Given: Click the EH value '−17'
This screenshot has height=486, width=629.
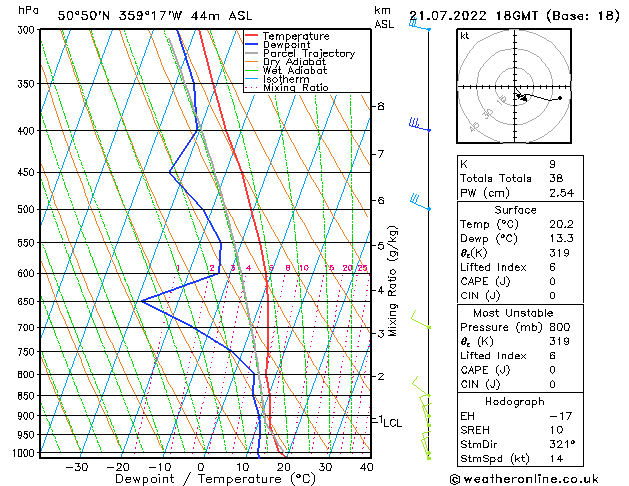Looking at the screenshot, I should tap(560, 416).
